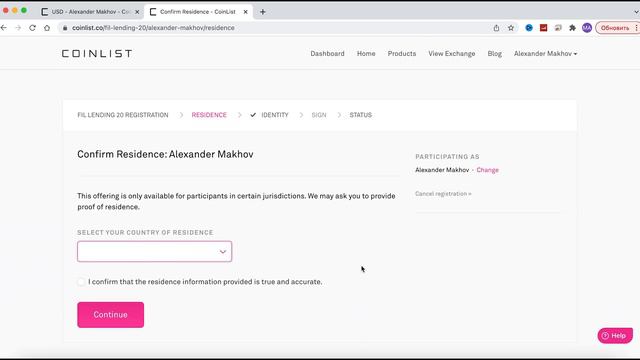Click the share icon in address bar
Screen dimensions: 640x360
click(496, 28)
